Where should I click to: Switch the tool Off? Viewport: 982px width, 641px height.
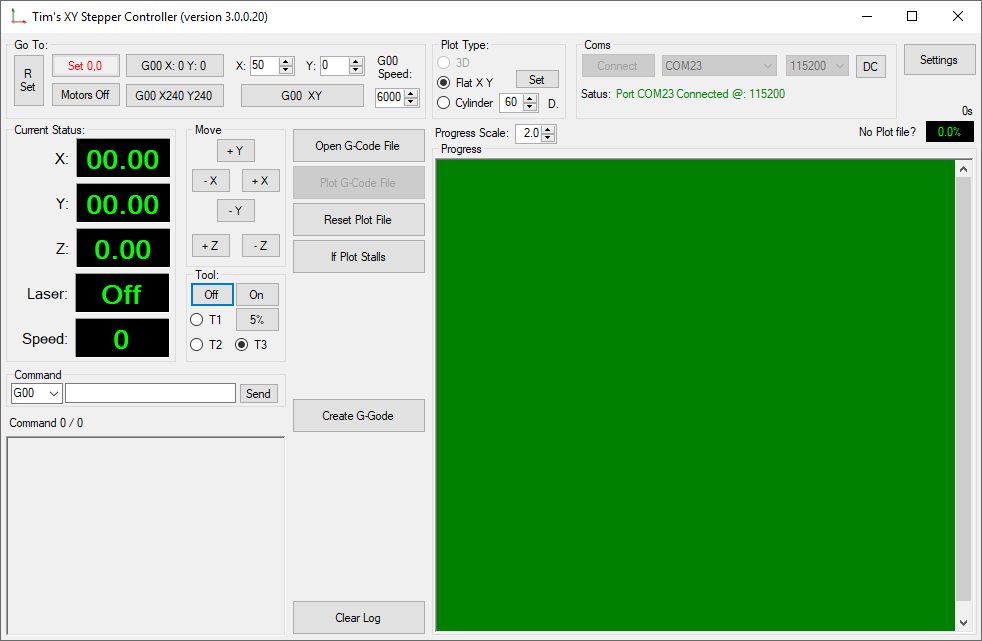212,295
